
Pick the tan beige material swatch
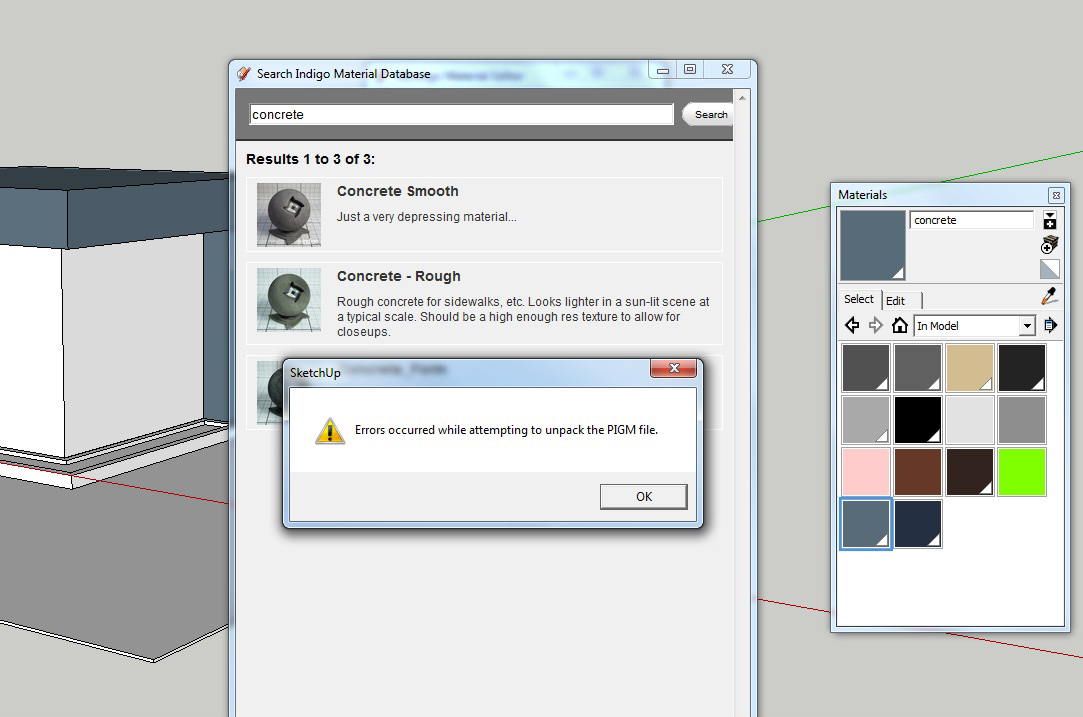(970, 368)
